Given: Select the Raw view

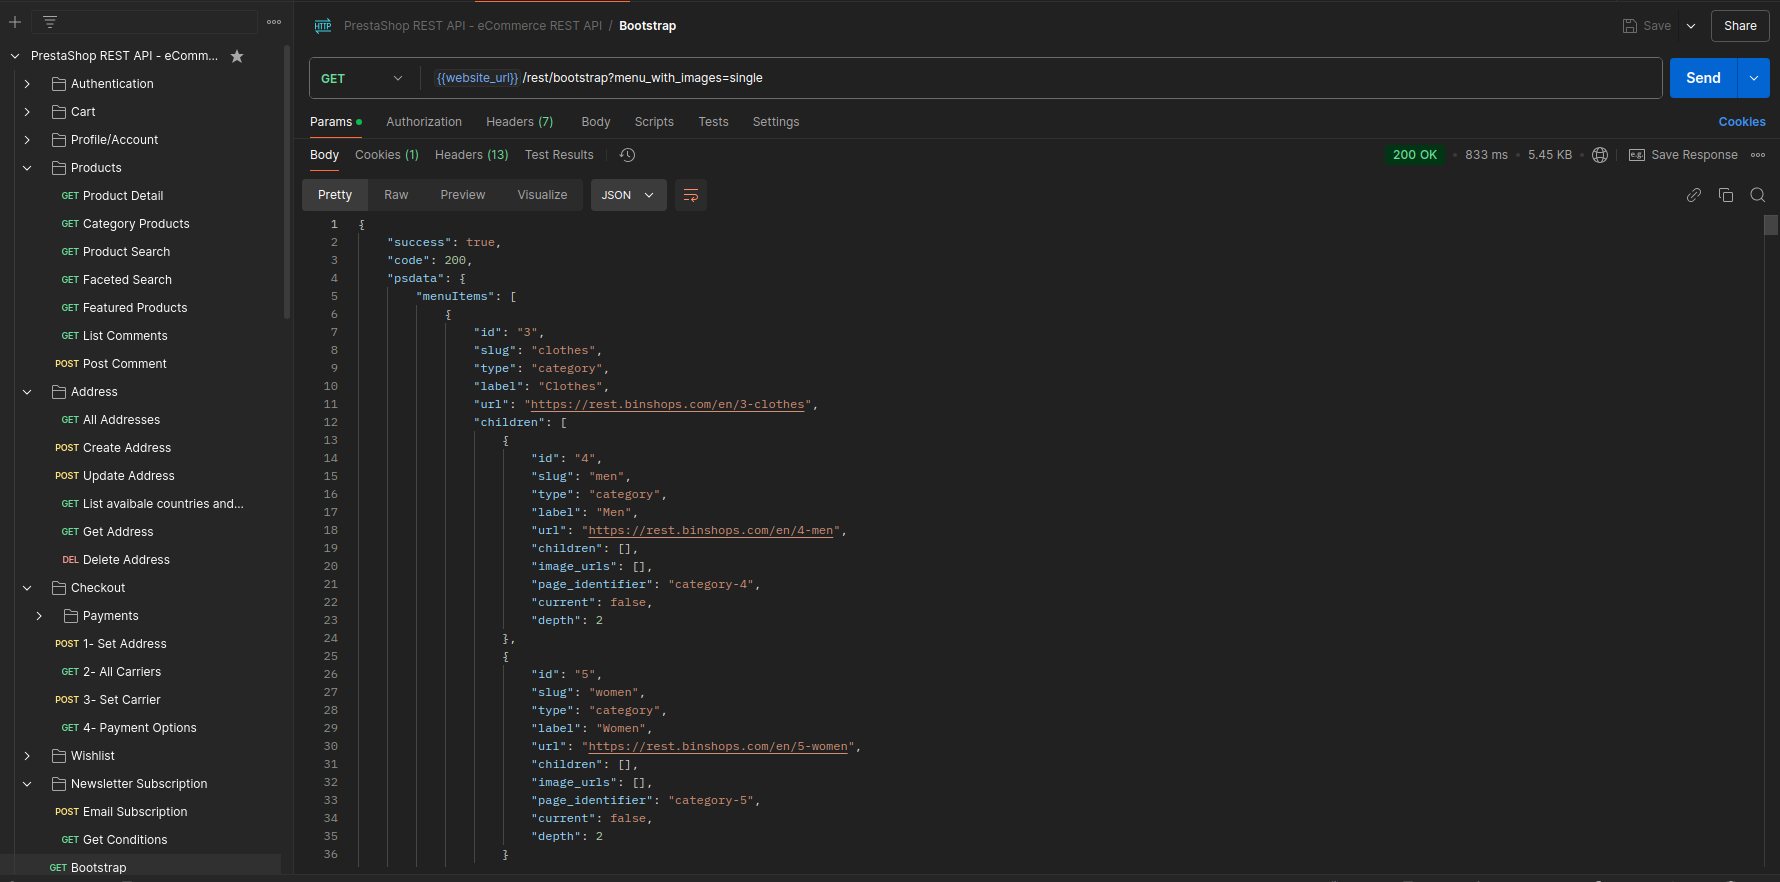Looking at the screenshot, I should [x=396, y=195].
